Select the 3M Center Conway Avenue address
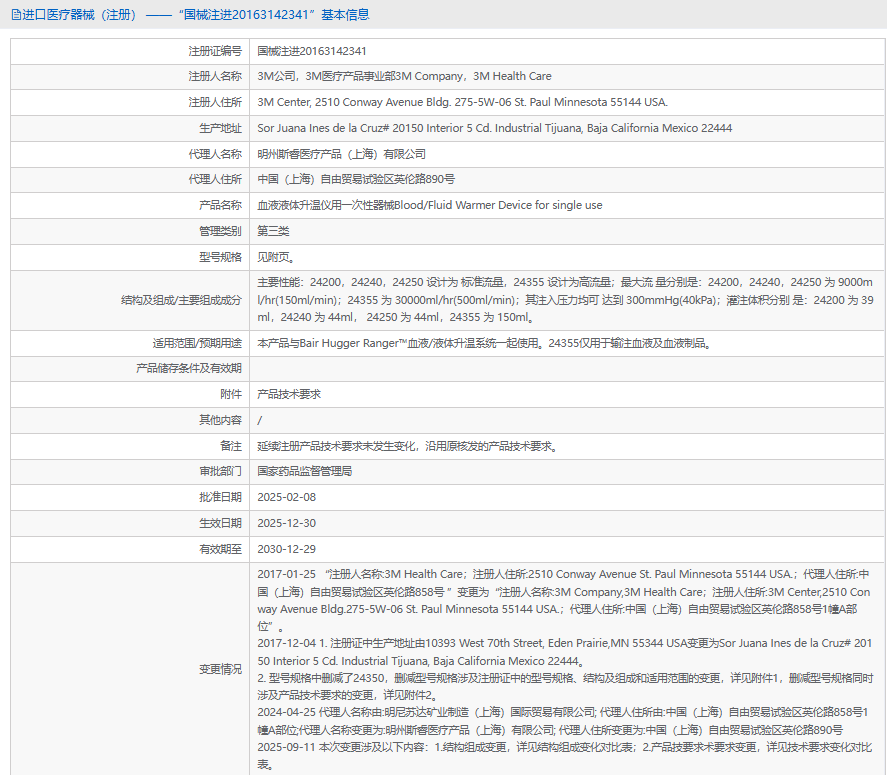The image size is (887, 775). (462, 102)
